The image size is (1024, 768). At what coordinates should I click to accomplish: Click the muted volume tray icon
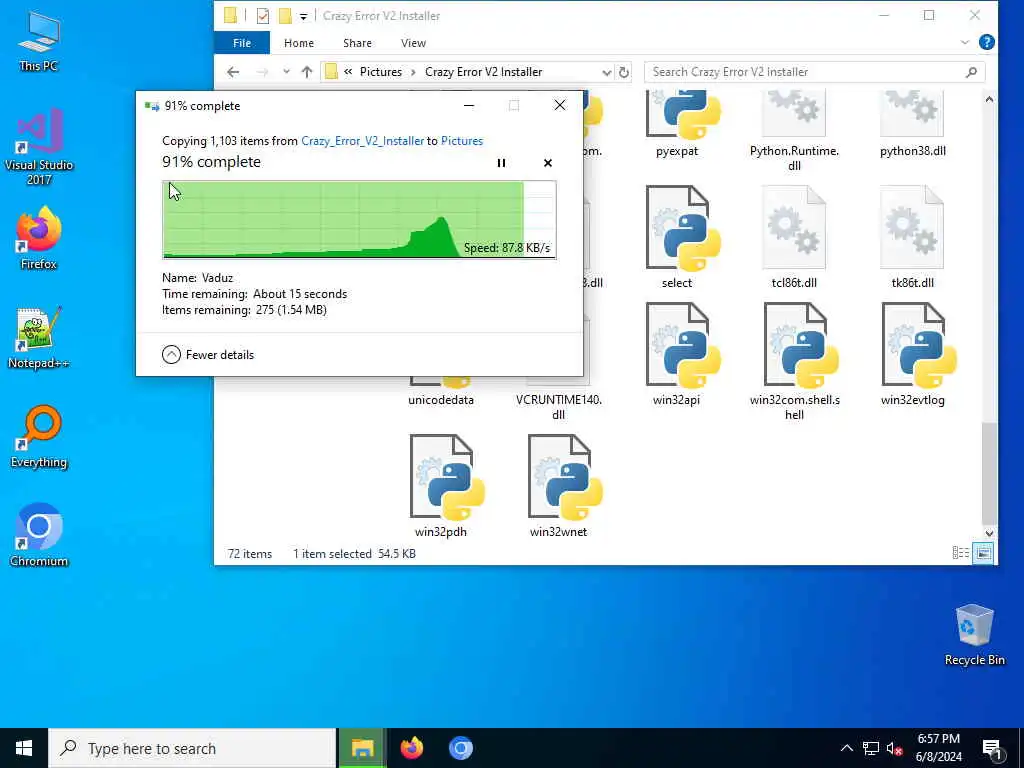895,748
